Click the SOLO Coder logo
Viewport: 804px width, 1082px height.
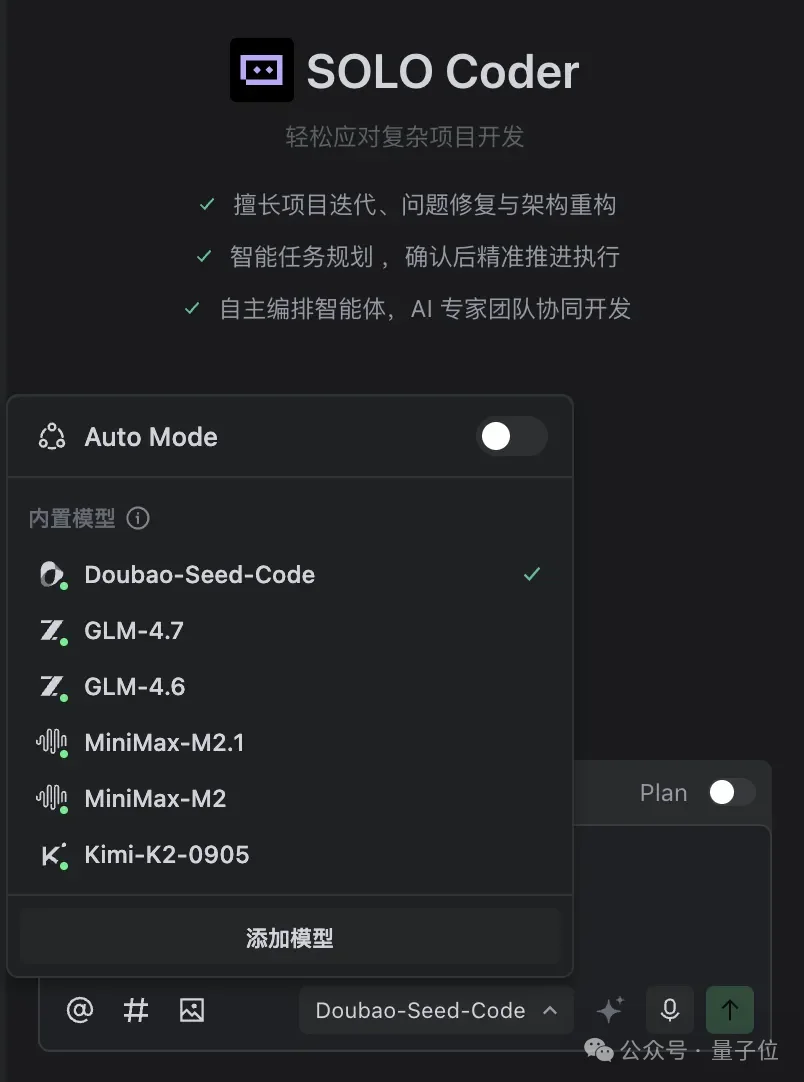[262, 71]
